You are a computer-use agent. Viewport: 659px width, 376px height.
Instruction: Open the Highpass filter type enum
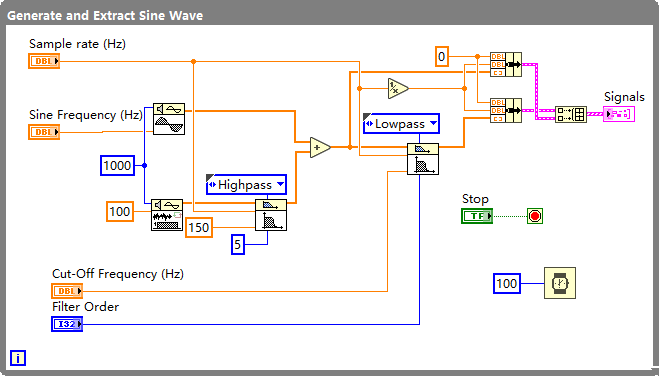tap(246, 184)
